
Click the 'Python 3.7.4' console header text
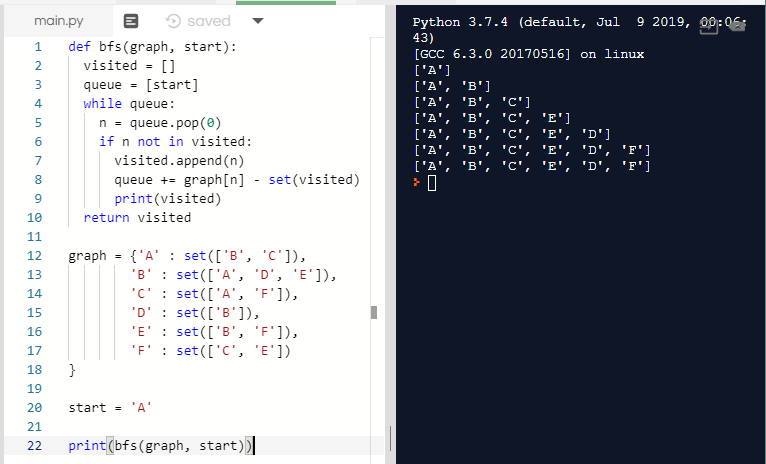click(x=460, y=22)
